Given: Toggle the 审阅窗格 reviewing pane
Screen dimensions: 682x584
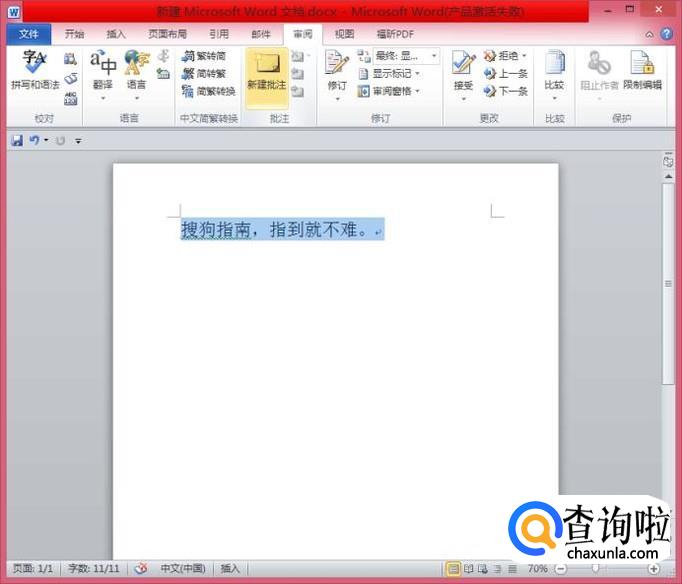Looking at the screenshot, I should point(388,91).
